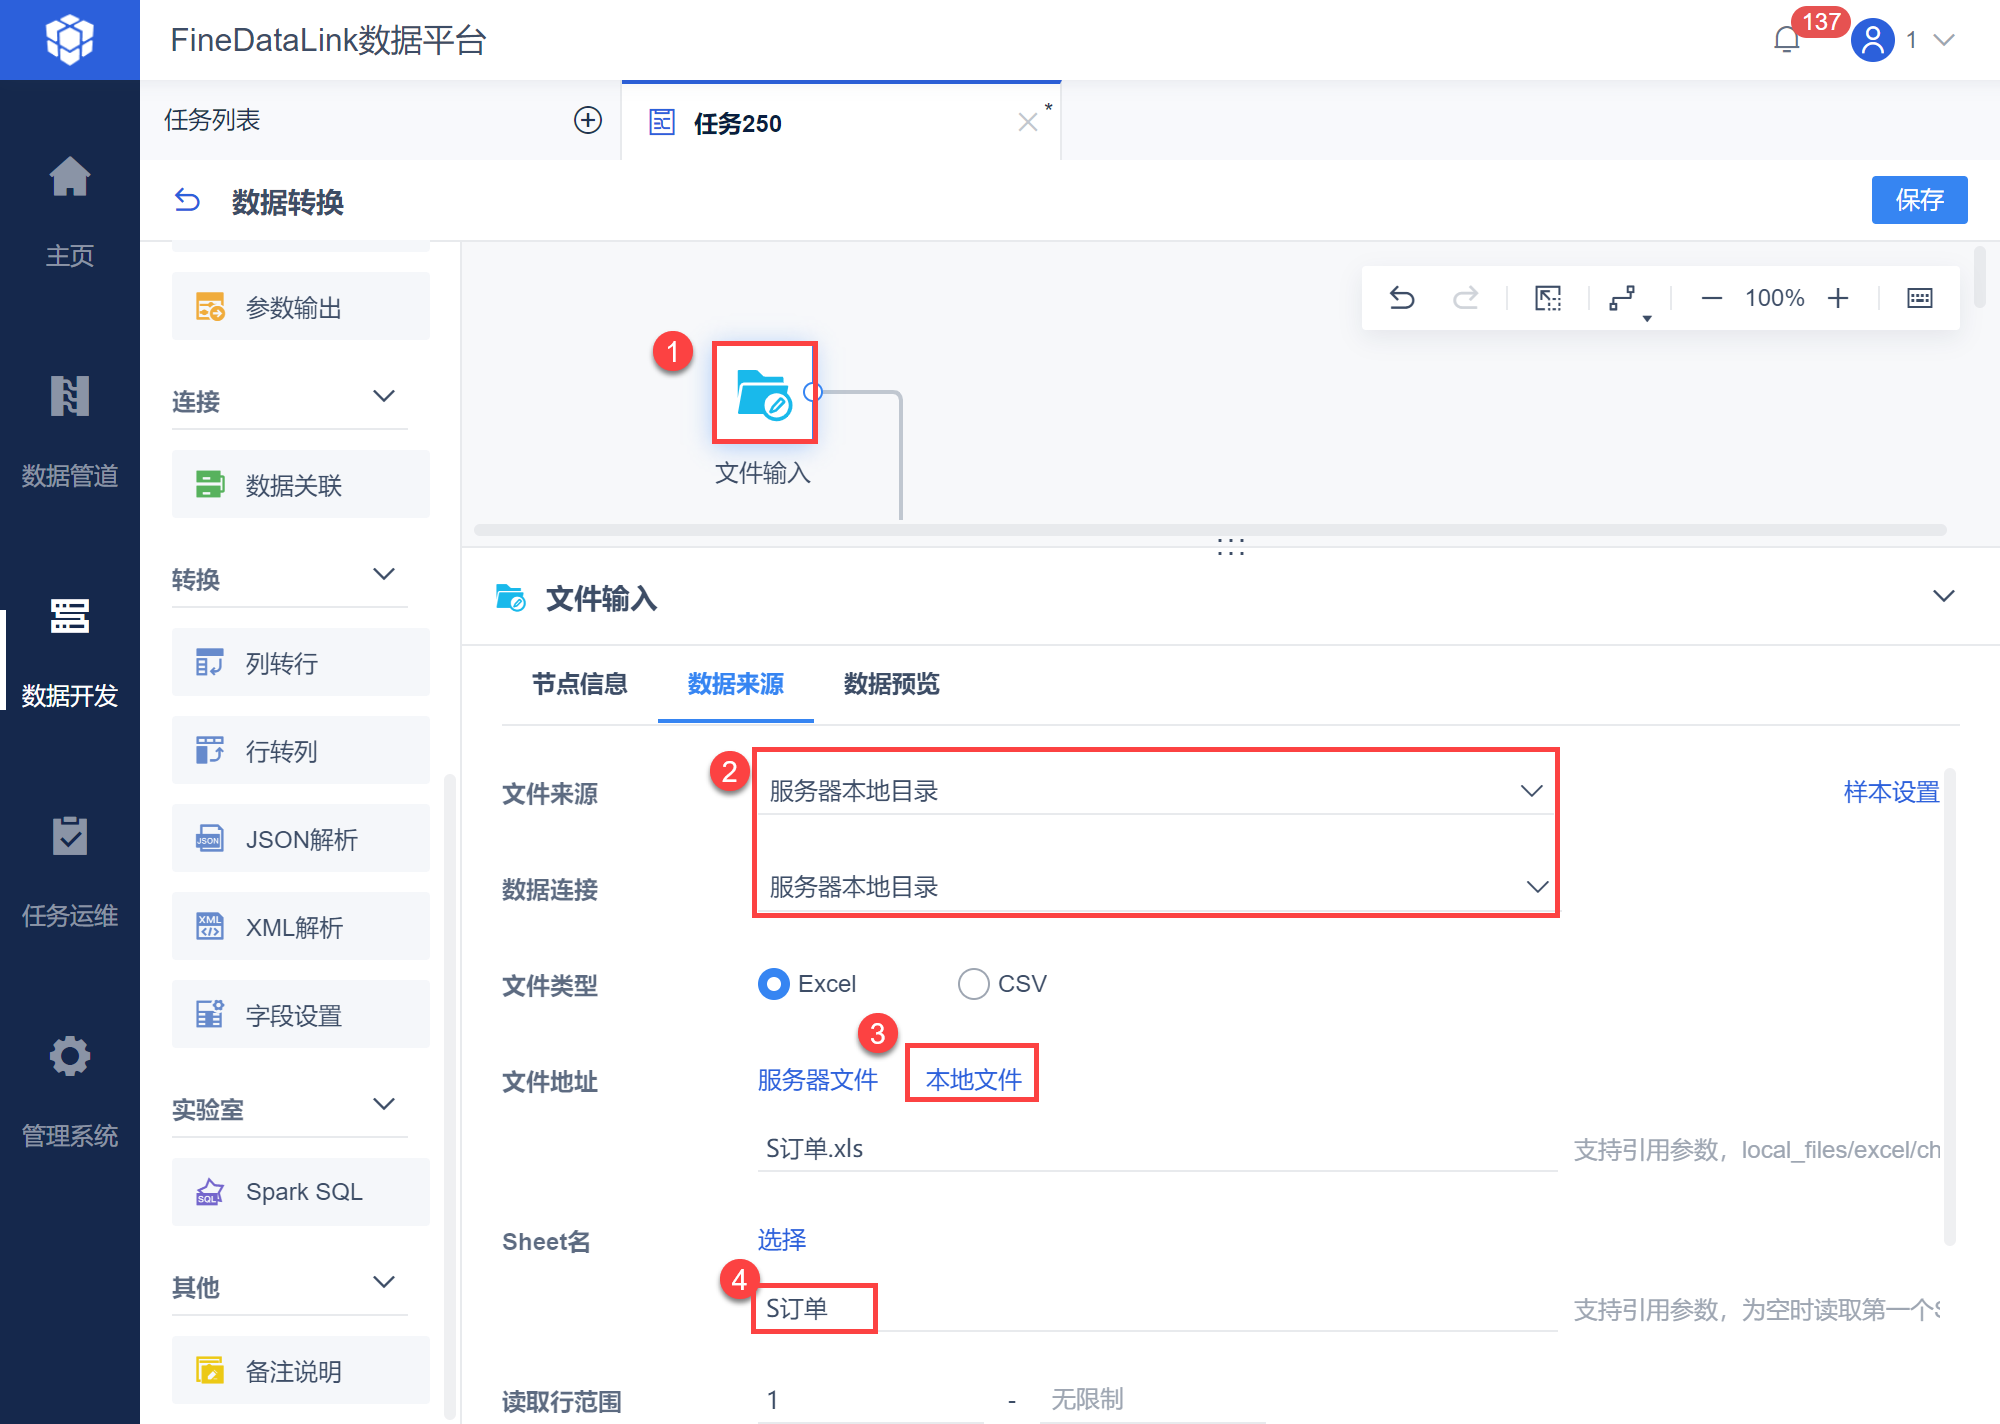Select the CSV file type radio
This screenshot has width=2000, height=1424.
(x=973, y=984)
